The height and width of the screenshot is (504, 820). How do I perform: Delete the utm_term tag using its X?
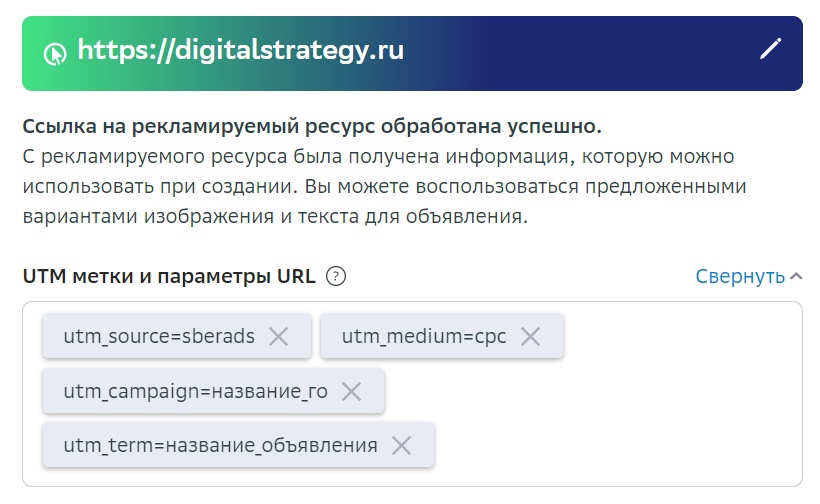401,445
